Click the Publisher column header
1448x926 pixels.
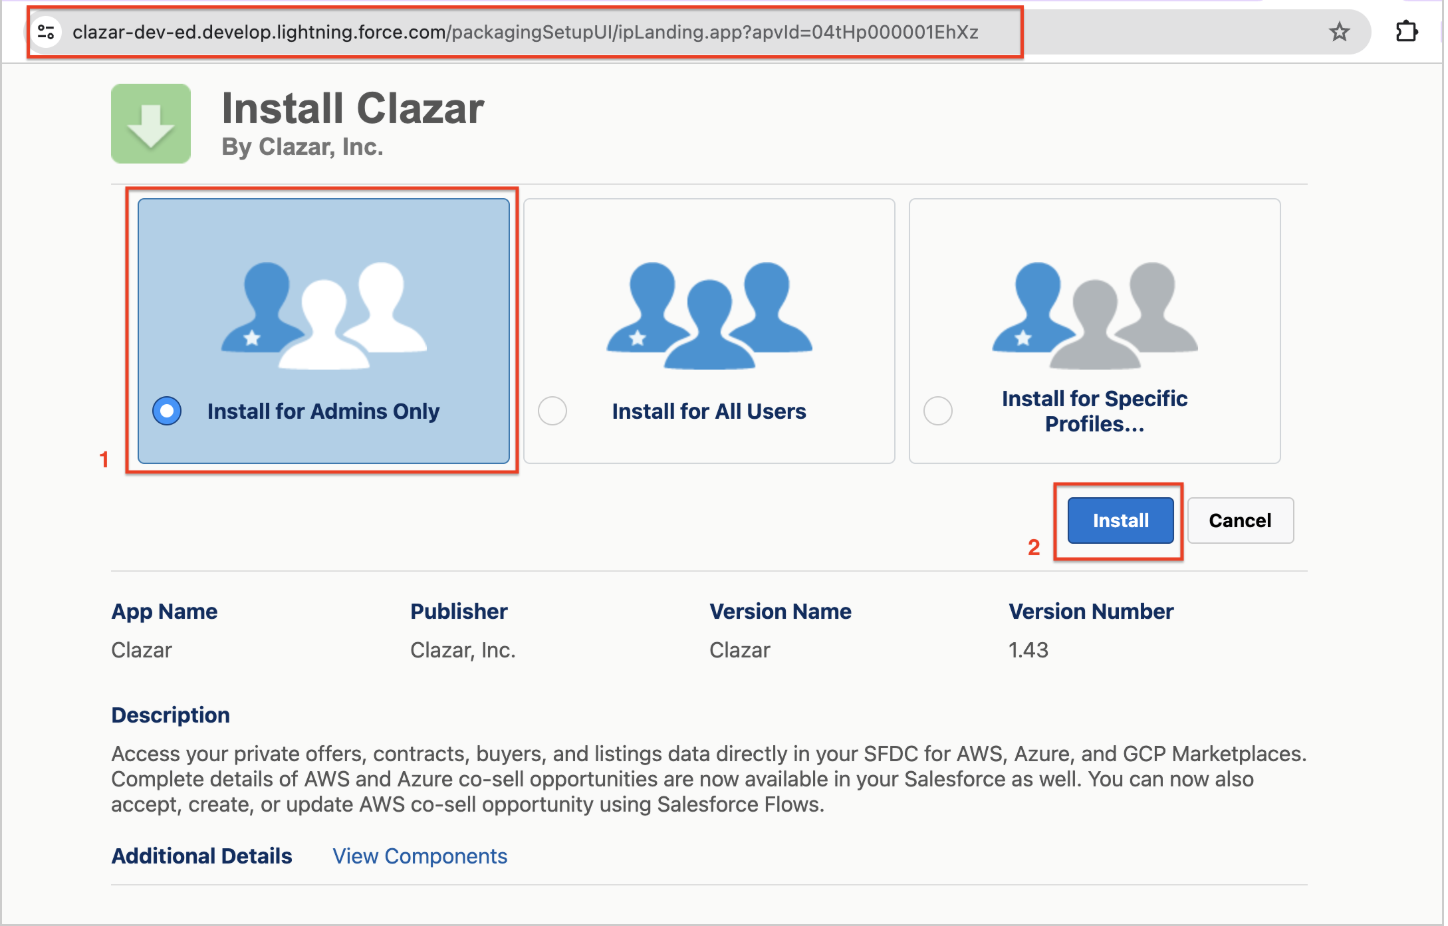[x=459, y=612]
